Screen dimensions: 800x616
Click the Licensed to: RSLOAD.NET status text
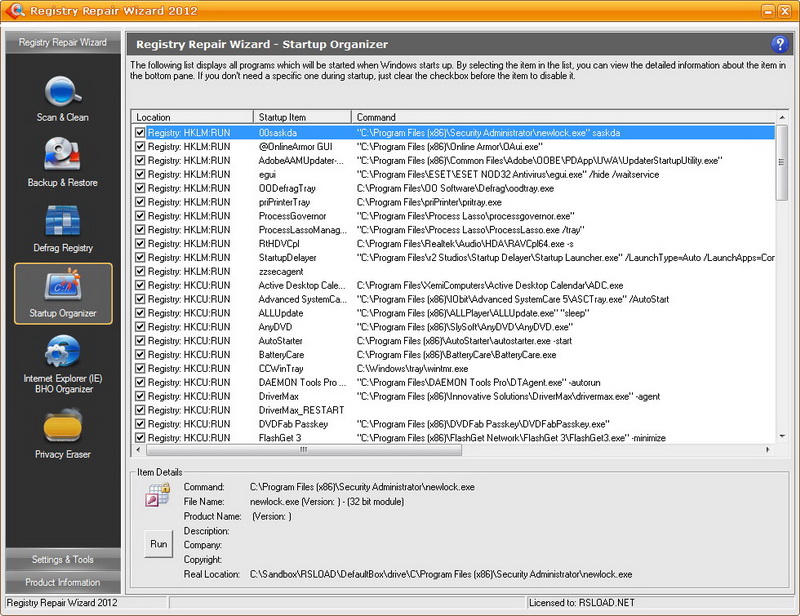pyautogui.click(x=582, y=603)
